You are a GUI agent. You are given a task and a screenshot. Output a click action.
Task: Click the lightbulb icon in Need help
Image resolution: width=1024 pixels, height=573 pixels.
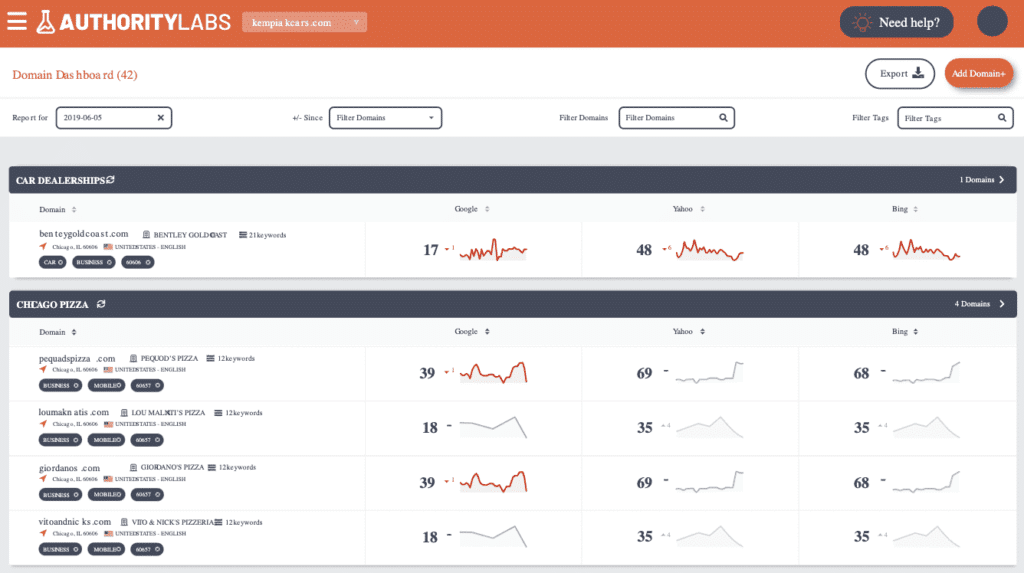click(x=862, y=22)
